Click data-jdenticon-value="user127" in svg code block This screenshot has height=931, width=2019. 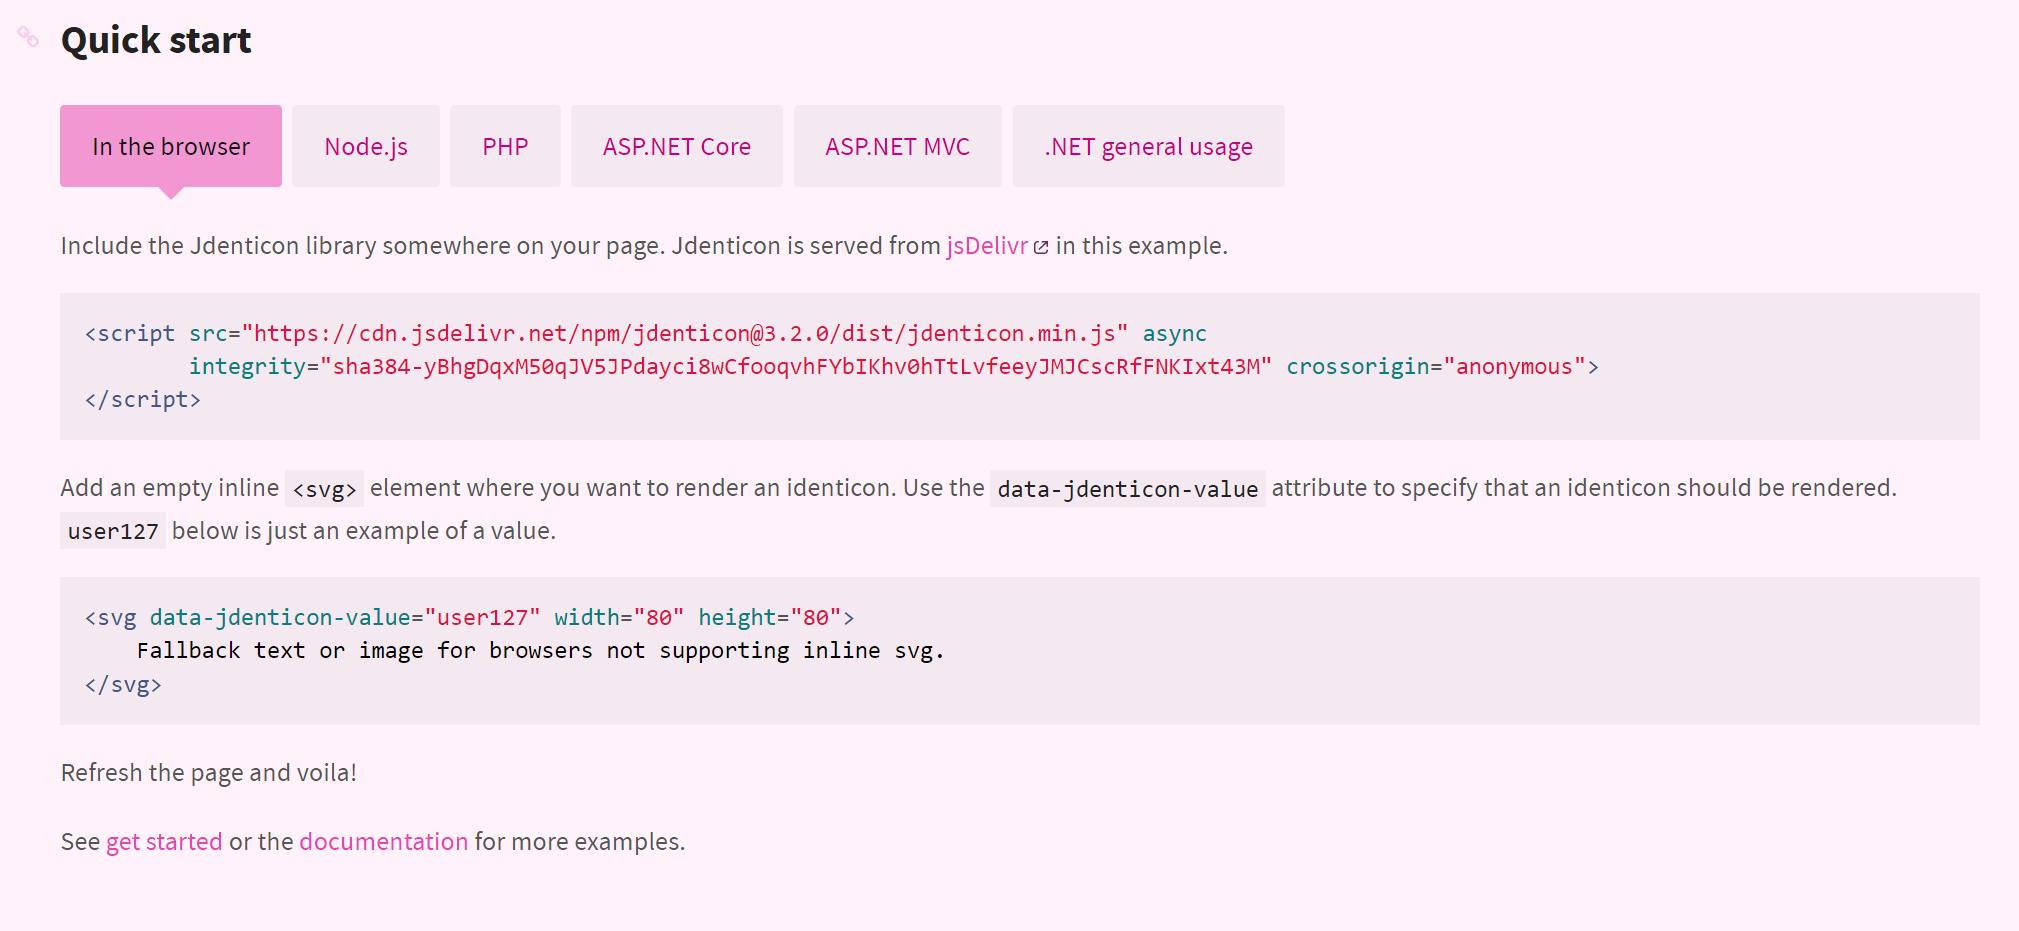pos(345,618)
